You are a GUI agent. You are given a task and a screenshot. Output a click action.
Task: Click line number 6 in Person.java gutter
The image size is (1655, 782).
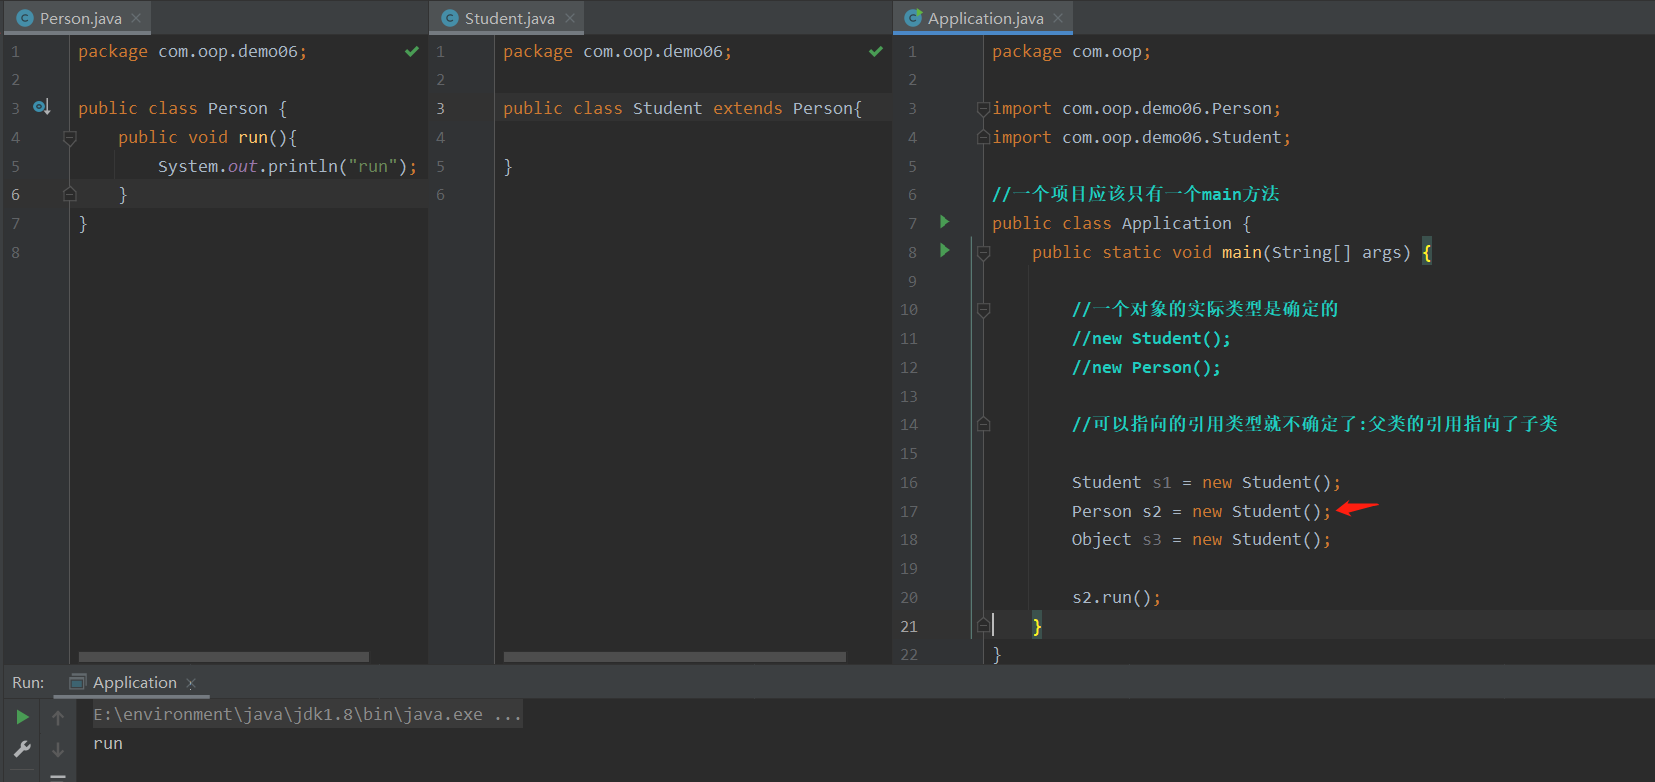15,194
